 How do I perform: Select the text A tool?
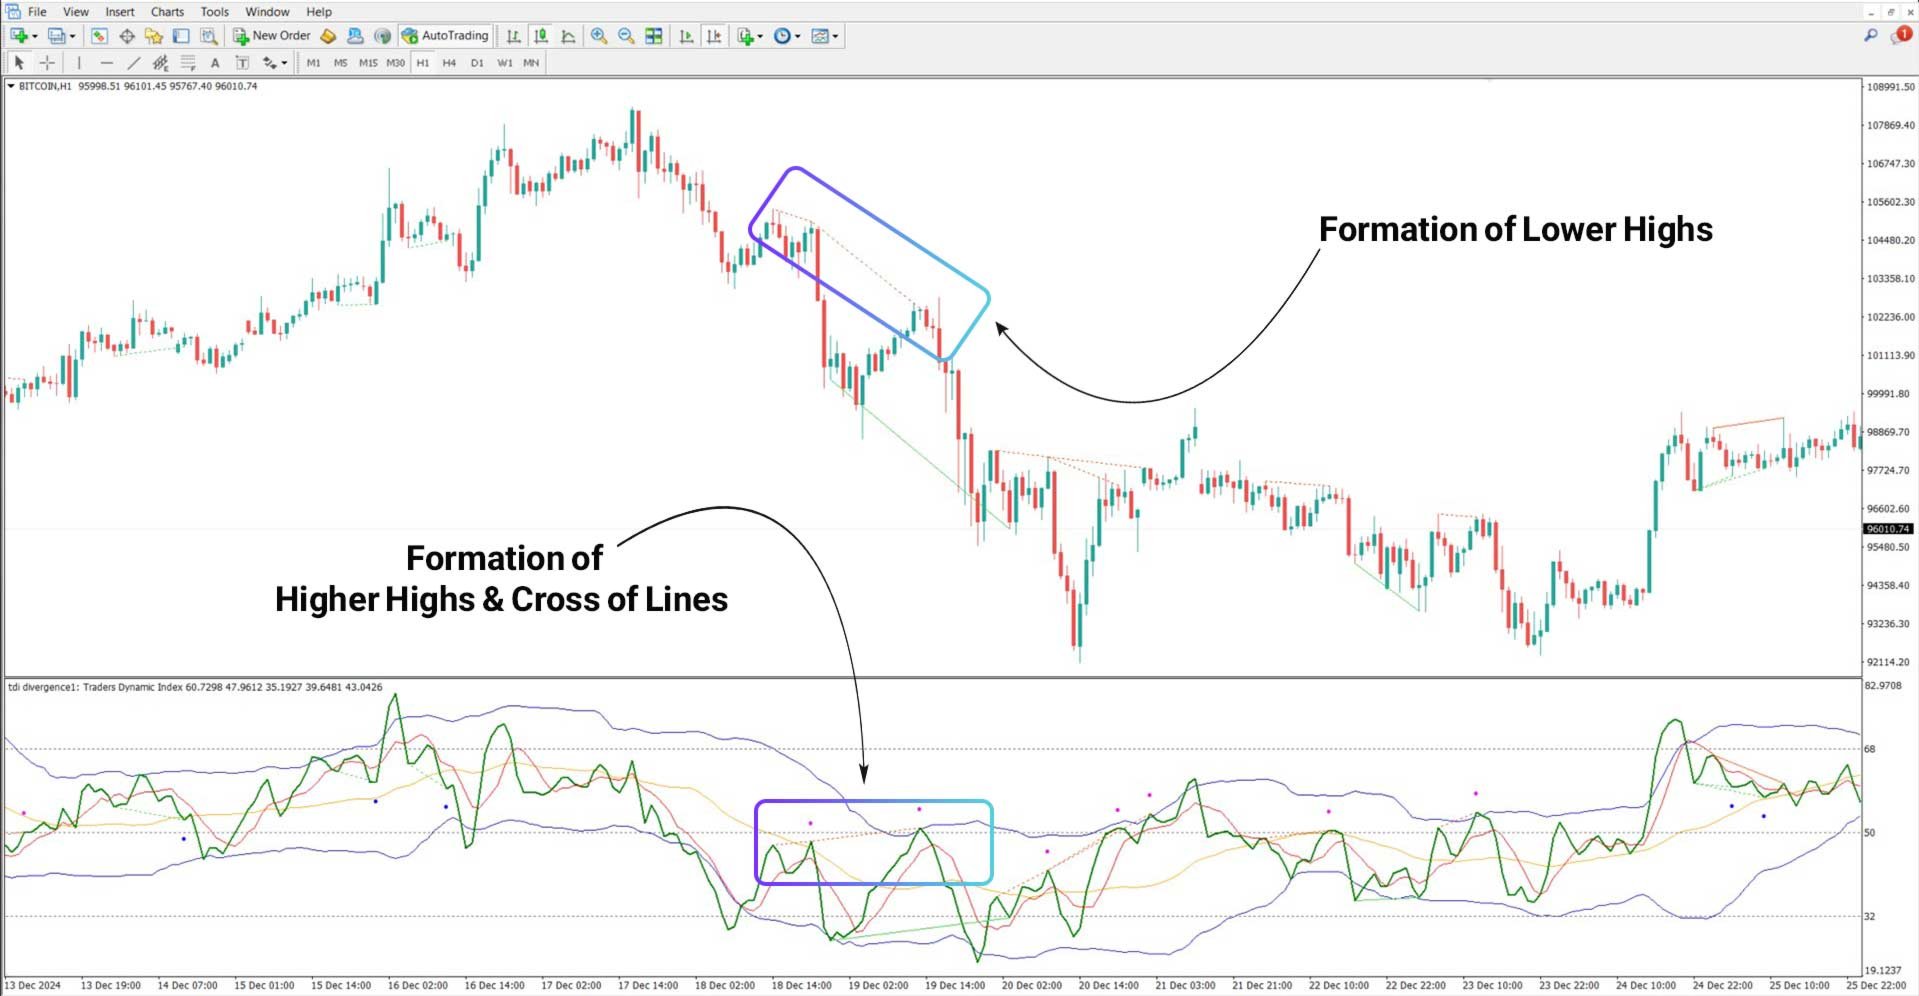pos(214,63)
